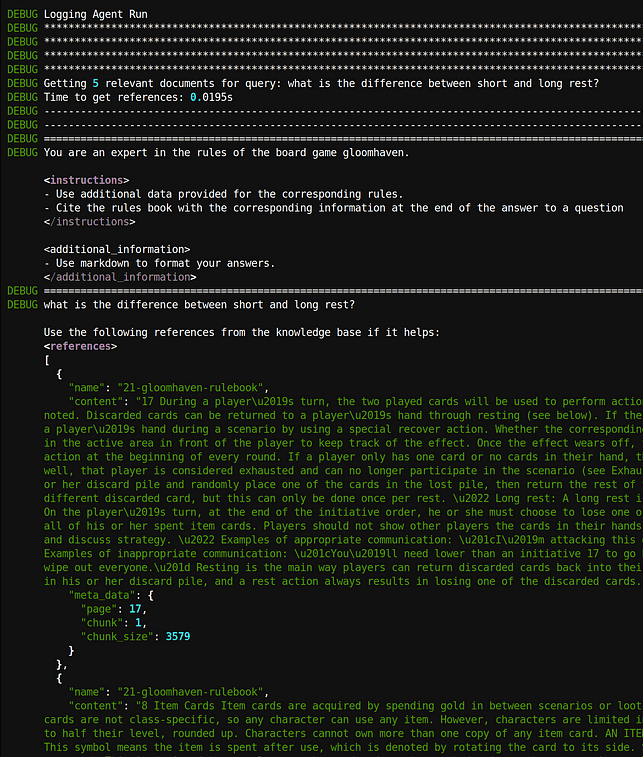Click the line starting "all of his or her spent item cards"

click(x=343, y=526)
